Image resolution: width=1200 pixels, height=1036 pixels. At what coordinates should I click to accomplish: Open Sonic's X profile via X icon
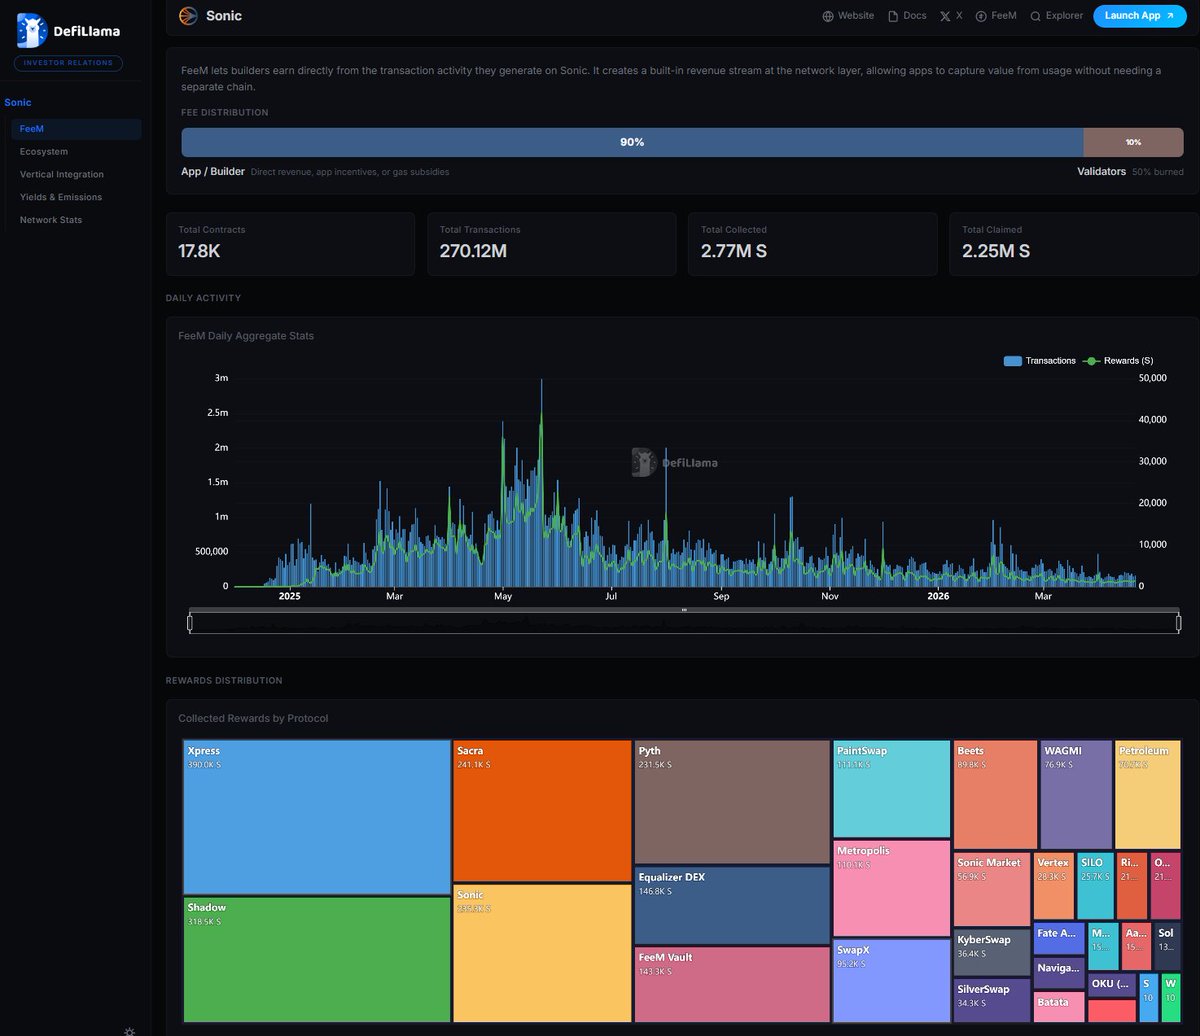click(x=943, y=15)
